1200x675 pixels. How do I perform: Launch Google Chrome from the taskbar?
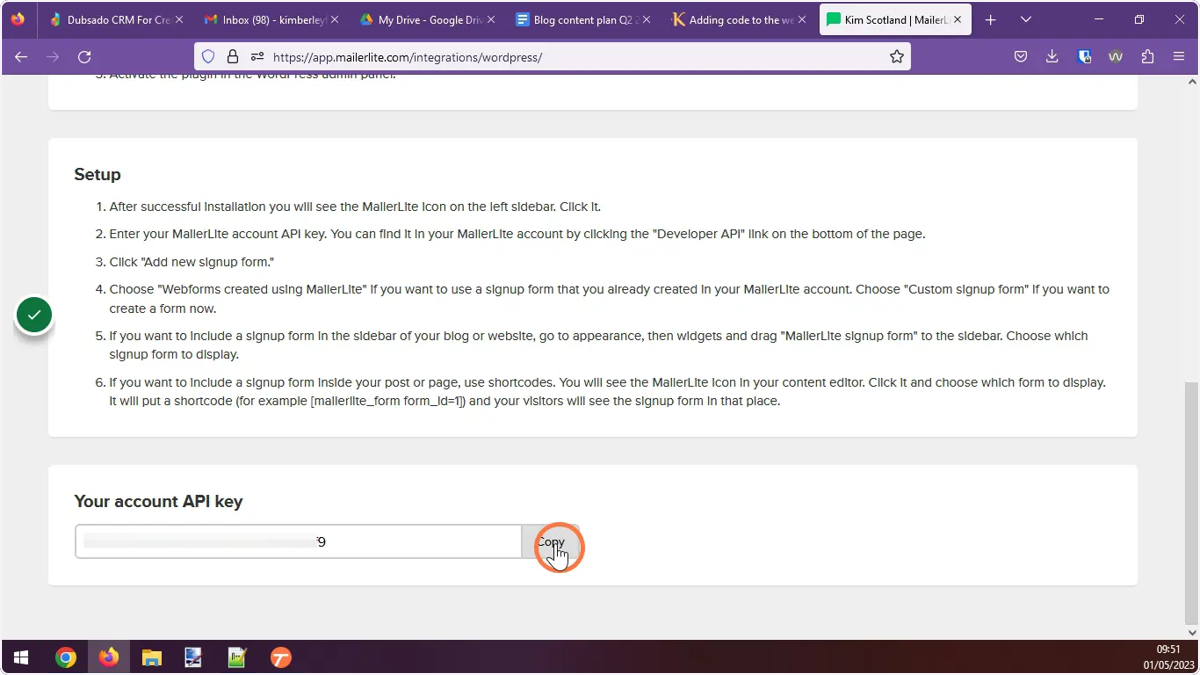[66, 657]
